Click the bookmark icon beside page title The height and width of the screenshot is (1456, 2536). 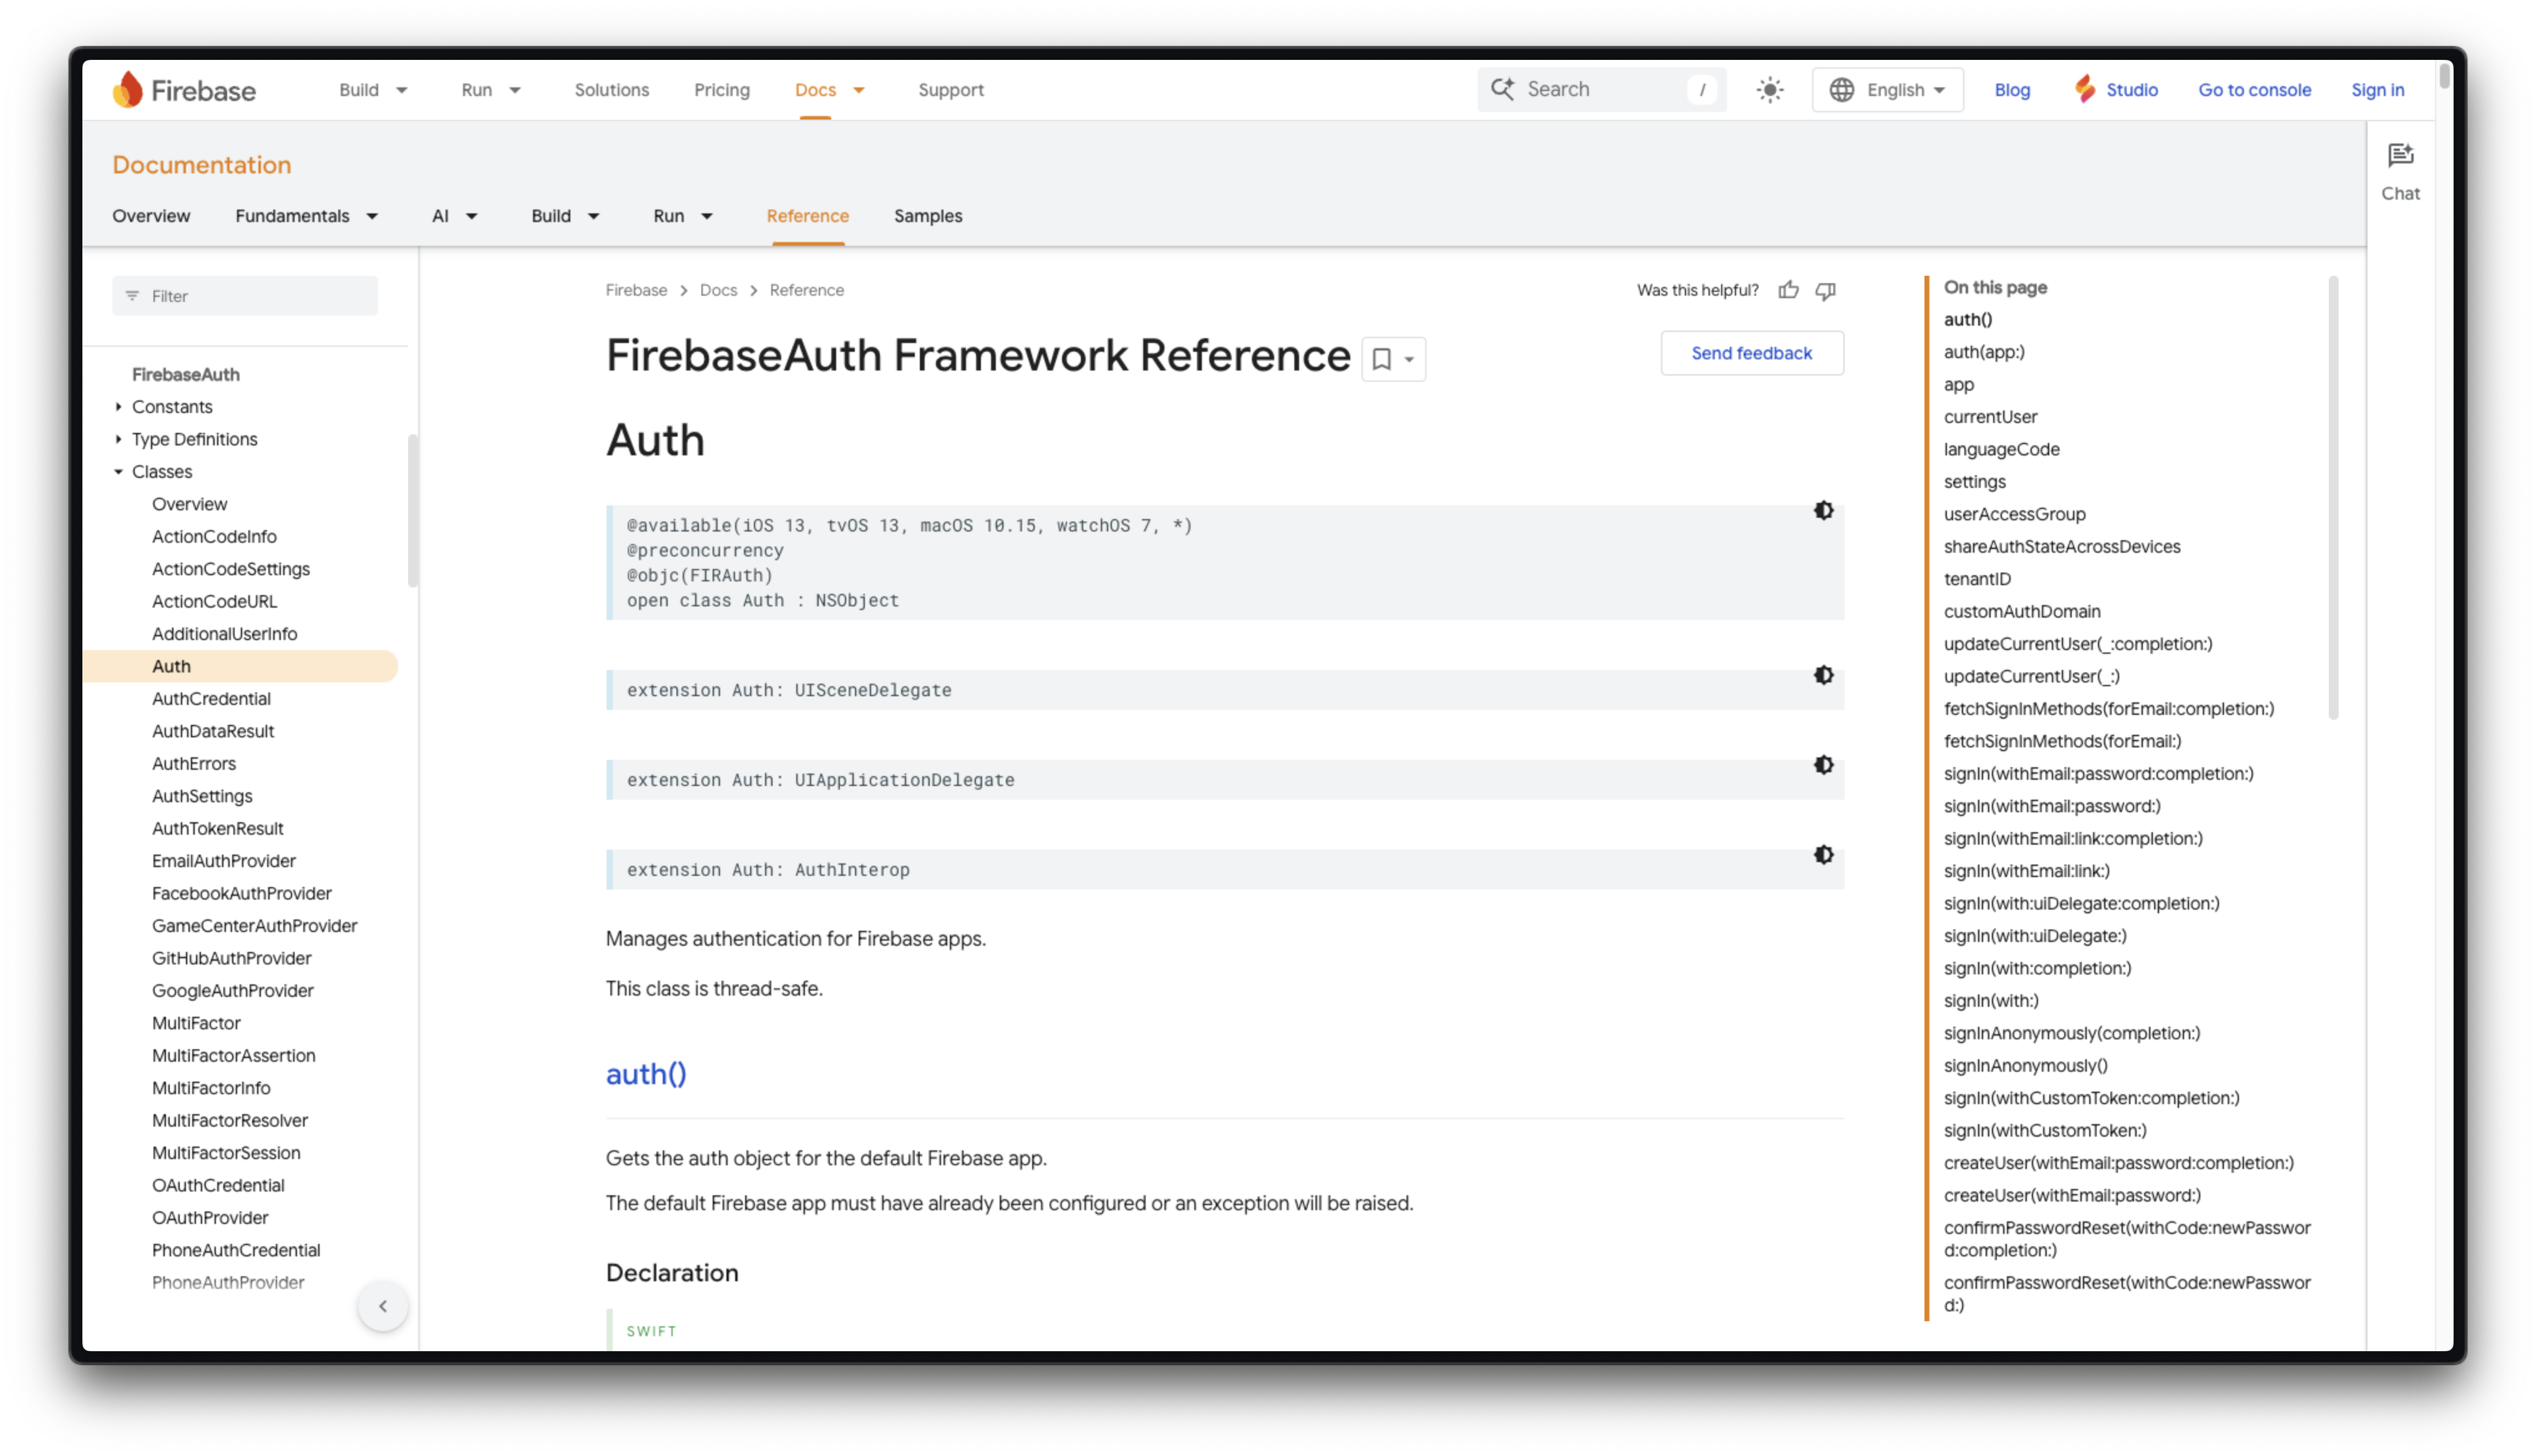point(1382,358)
